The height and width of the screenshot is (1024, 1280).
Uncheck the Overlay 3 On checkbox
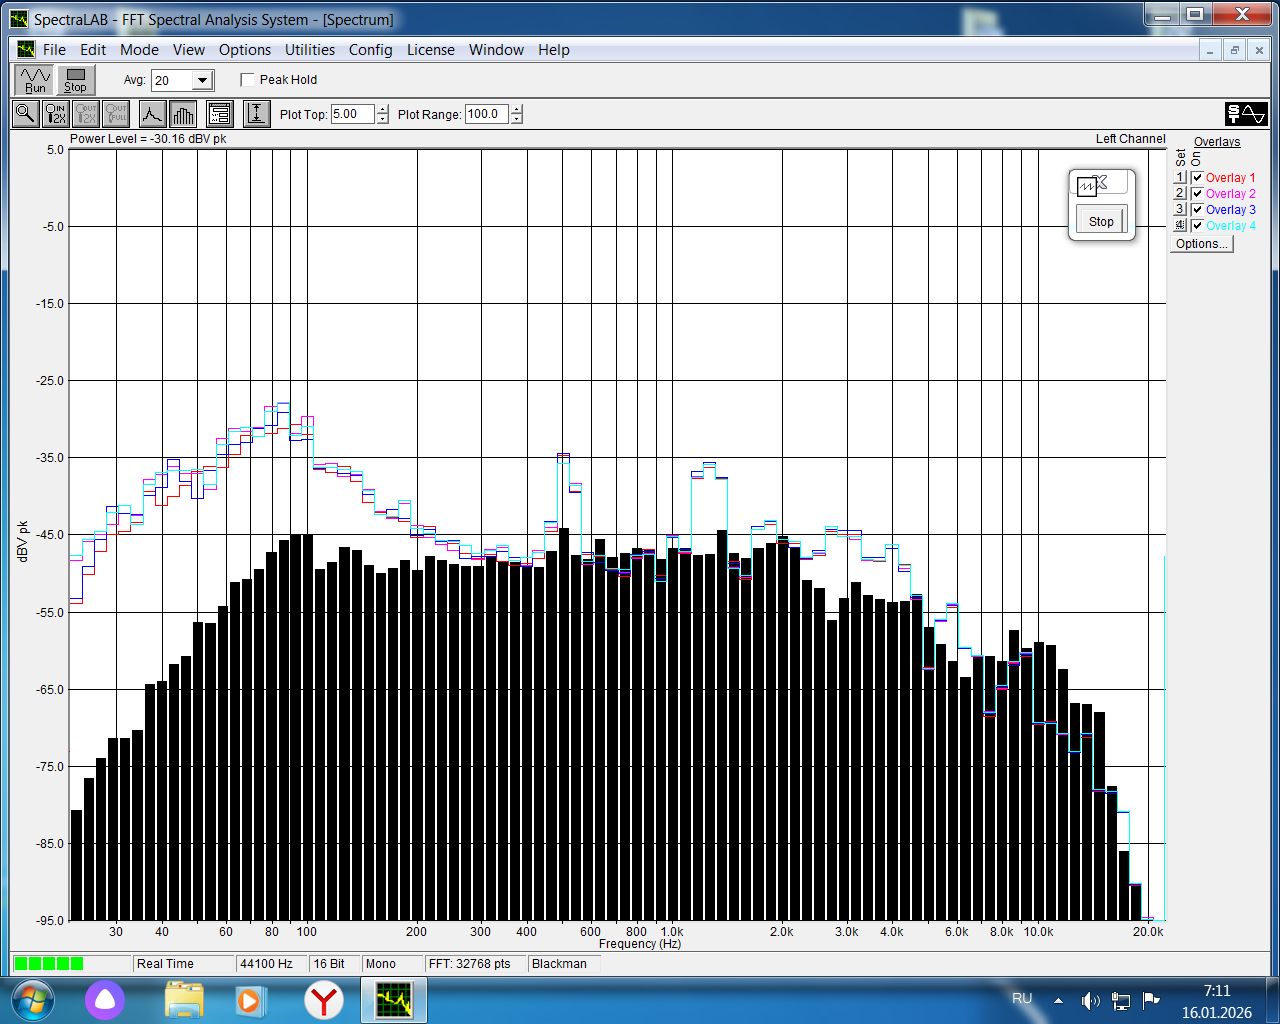1197,210
